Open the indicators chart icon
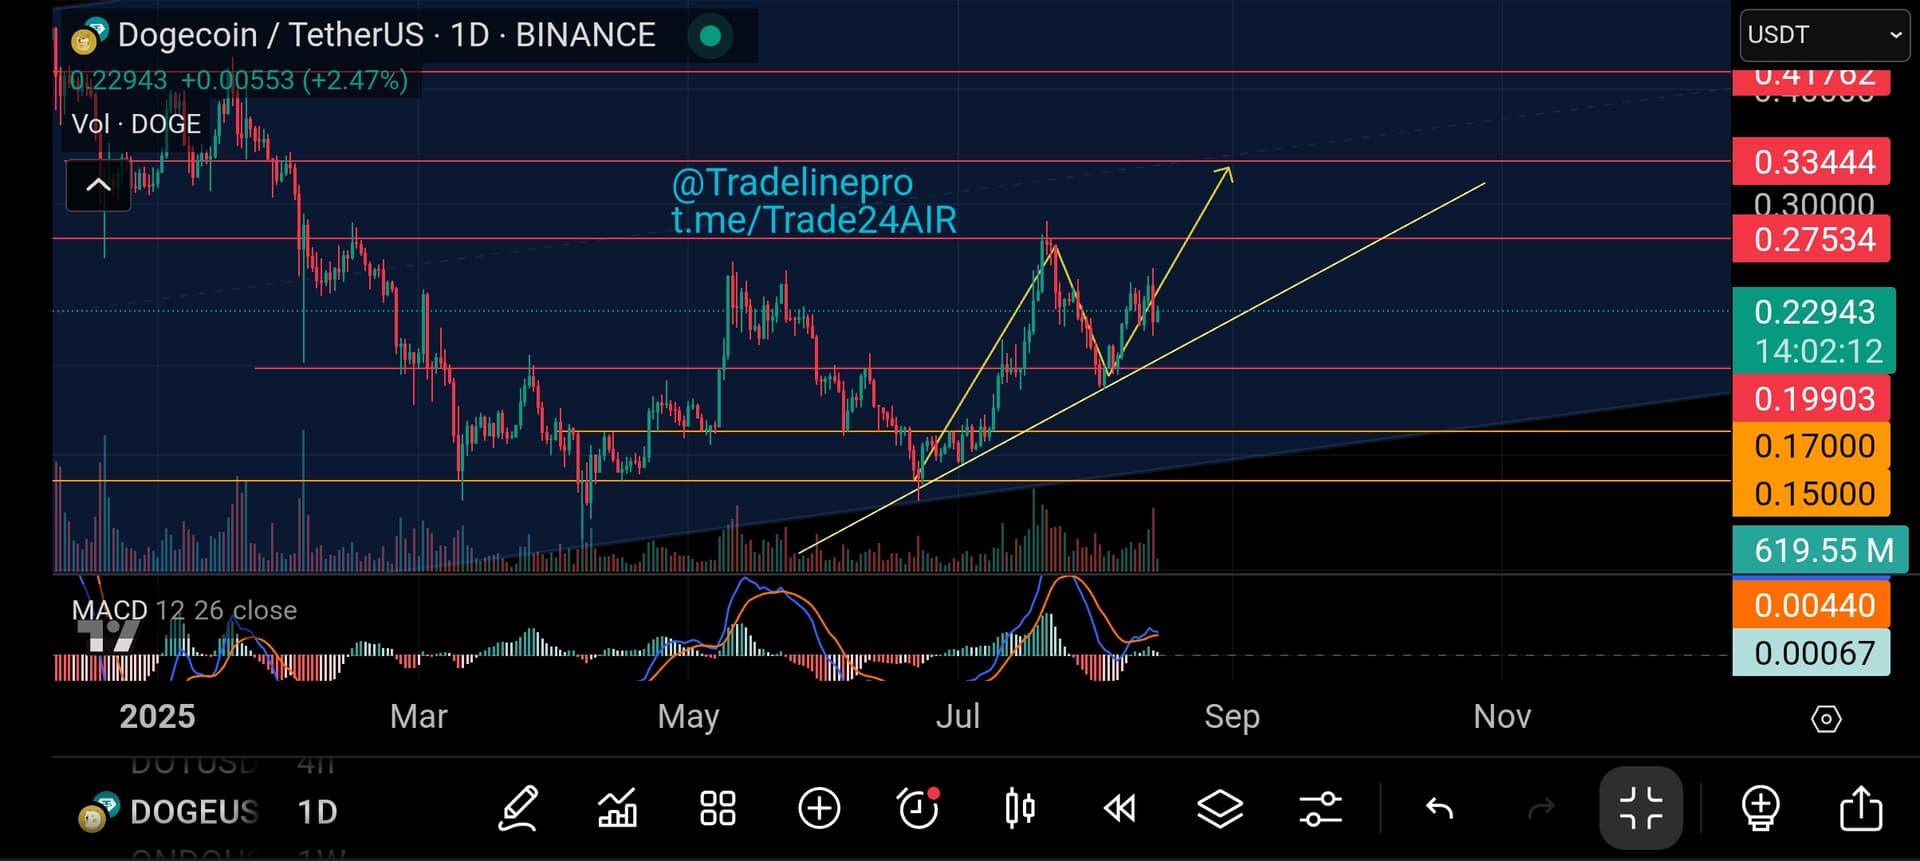 [x=617, y=808]
